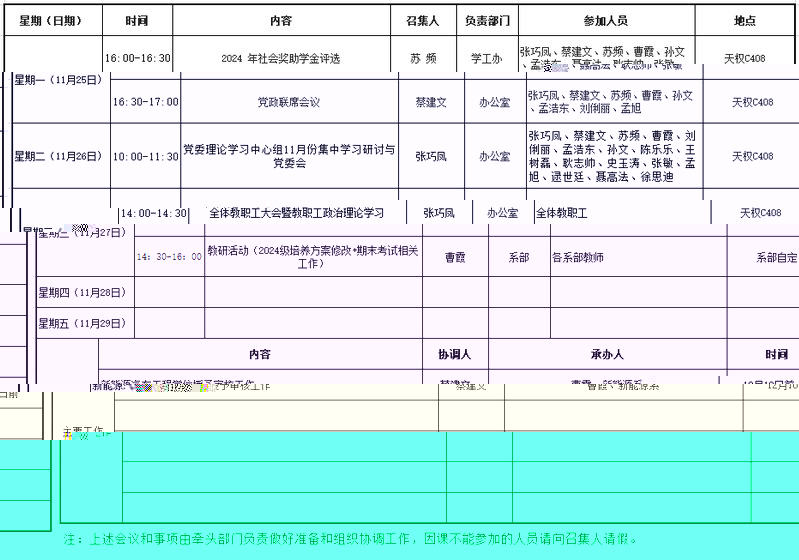Select the 14:00-14:30 time cell

coord(153,213)
